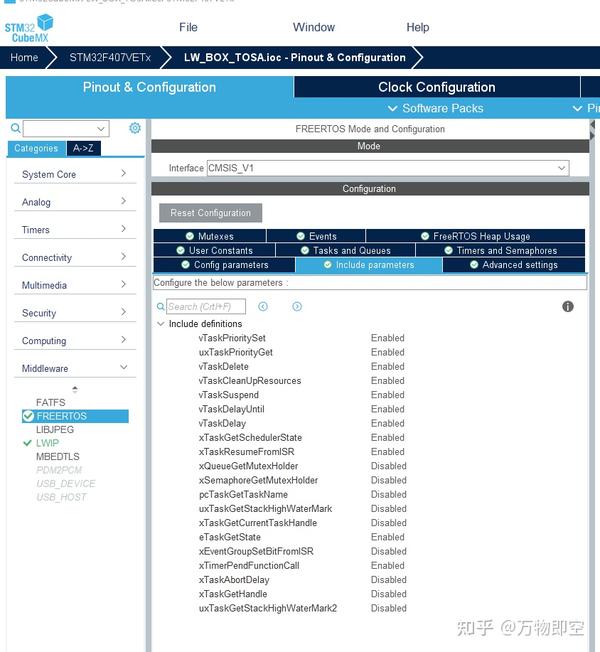Screen dimensions: 600x652
Task: Click the info icon above the parameters list
Action: point(568,306)
